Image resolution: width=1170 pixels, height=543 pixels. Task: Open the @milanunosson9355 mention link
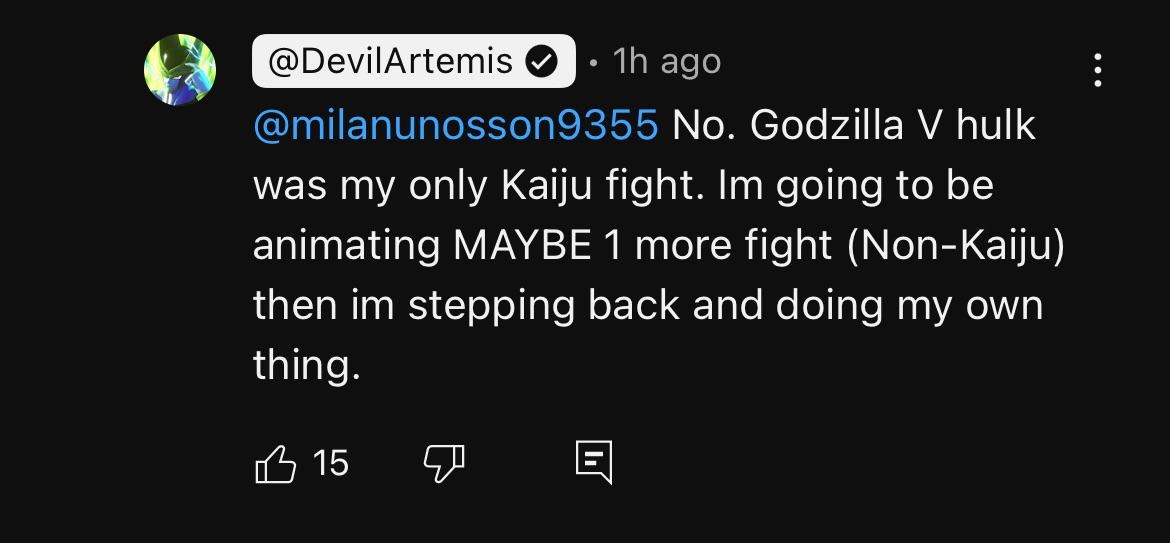click(x=456, y=126)
